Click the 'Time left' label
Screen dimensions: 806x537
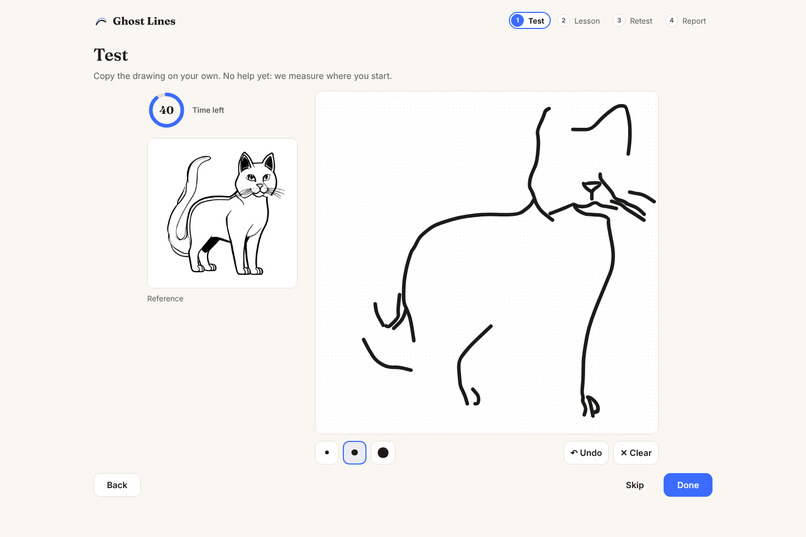208,110
